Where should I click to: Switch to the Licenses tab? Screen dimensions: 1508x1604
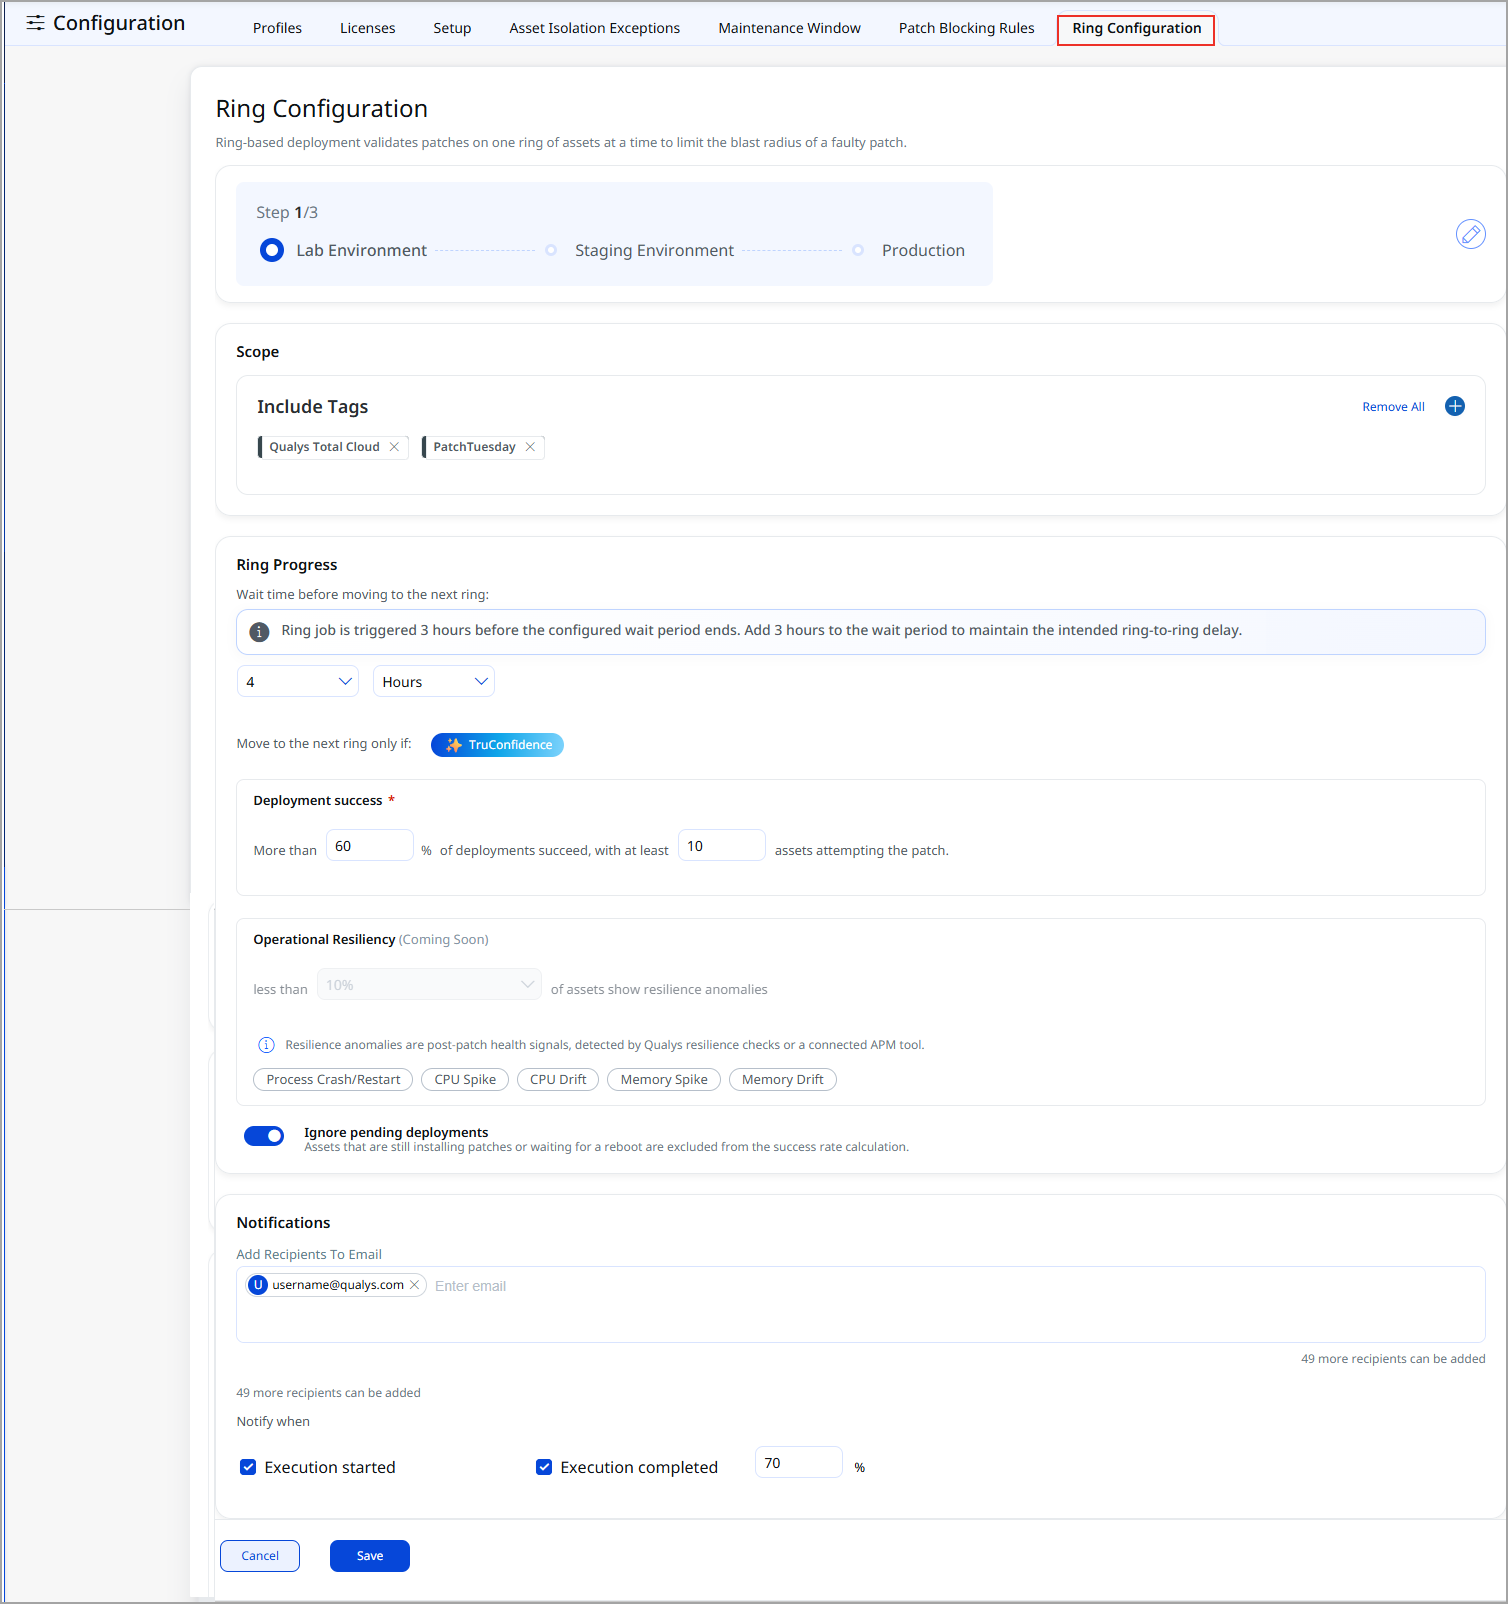[367, 28]
